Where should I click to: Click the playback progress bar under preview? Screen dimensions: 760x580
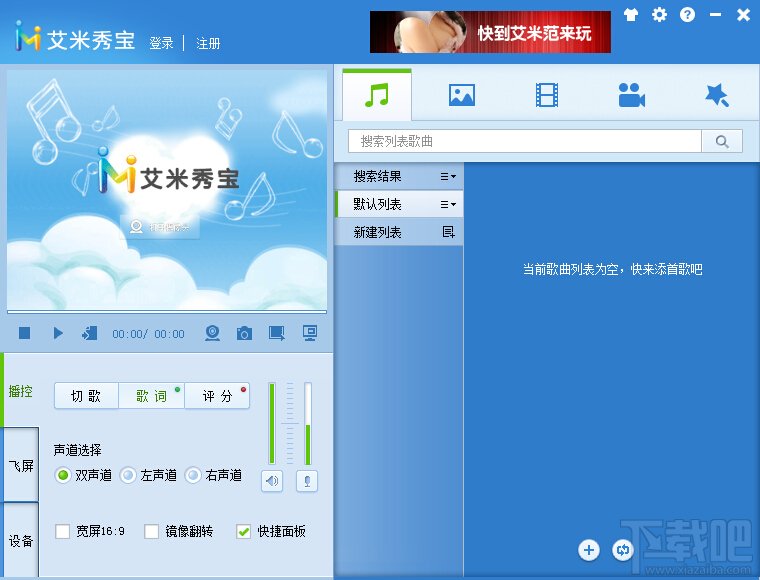click(167, 312)
